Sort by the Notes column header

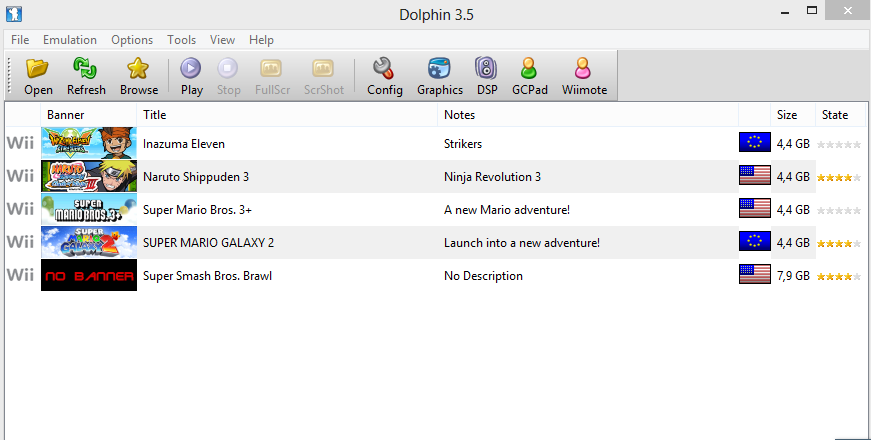(588, 115)
